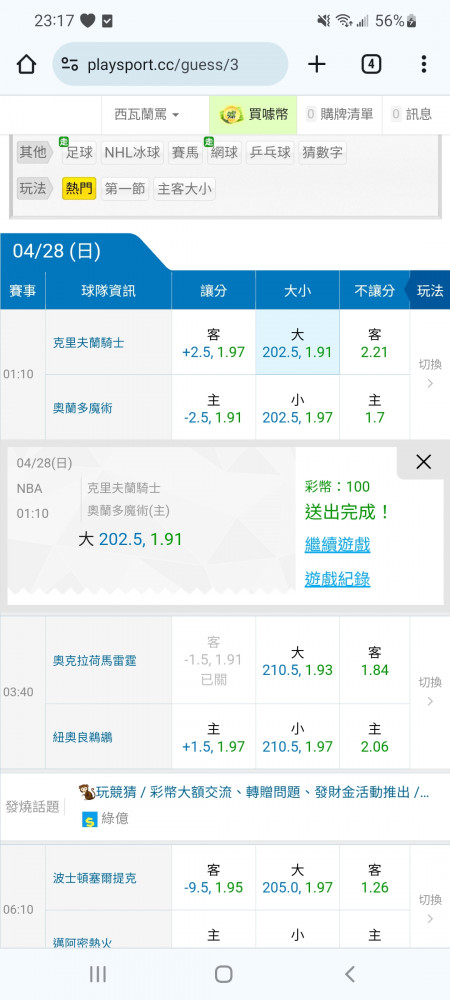This screenshot has width=450, height=1000.
Task: Tap the site settings icon in the address bar
Action: 70,64
